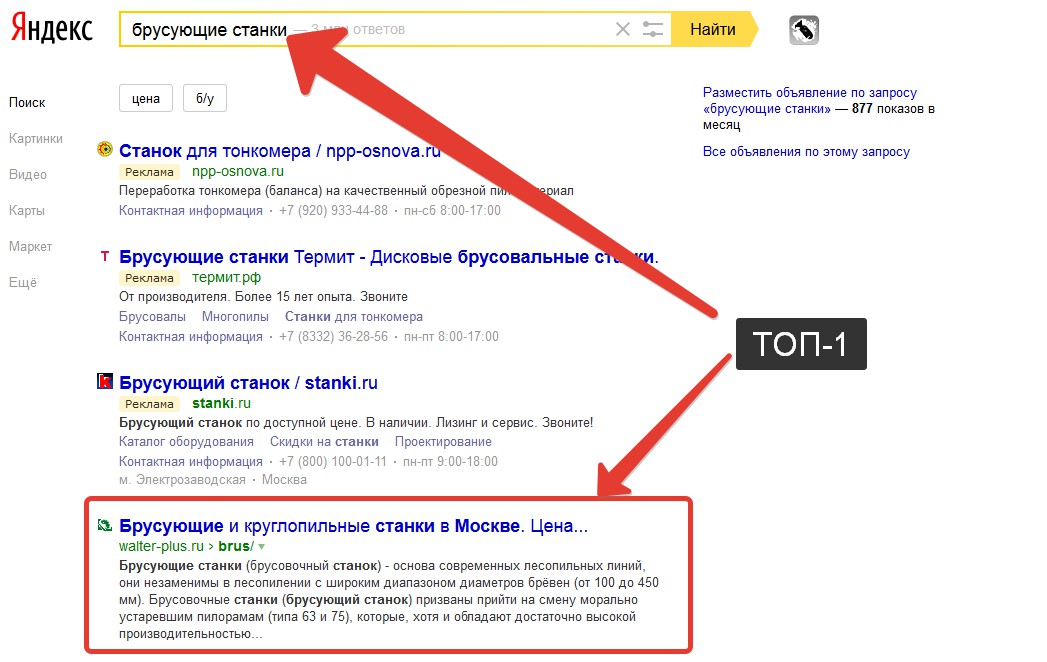
Task: Open the Скидки на станки sitelink
Action: click(324, 442)
